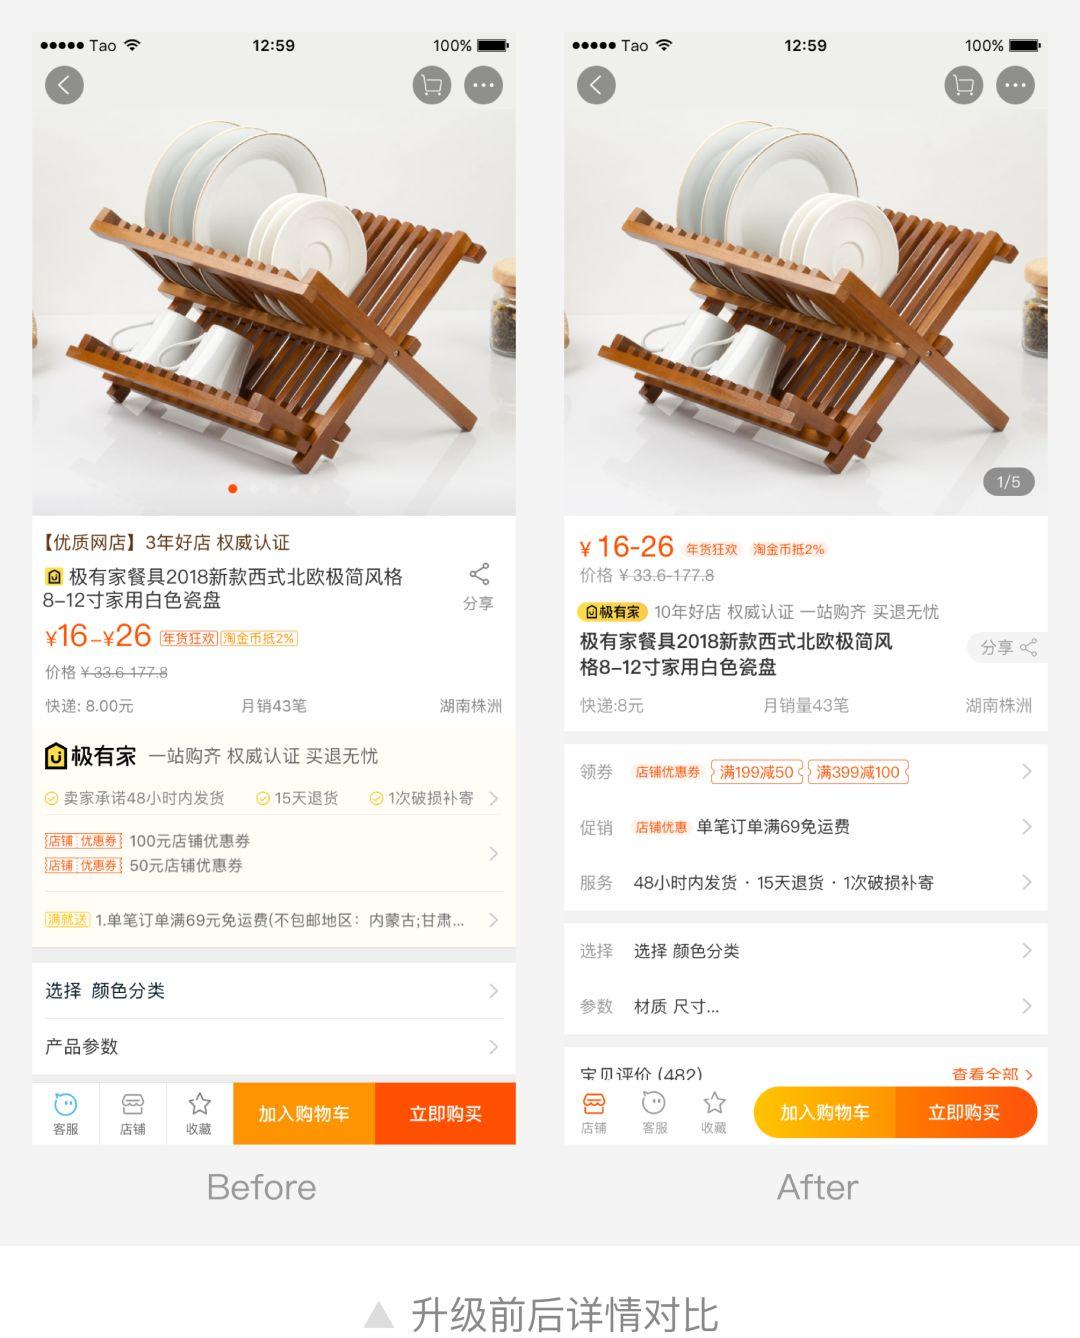Screen dimensions: 1080x1338
Task: Expand the 领券 coupon row in After screen
Action: coord(806,772)
